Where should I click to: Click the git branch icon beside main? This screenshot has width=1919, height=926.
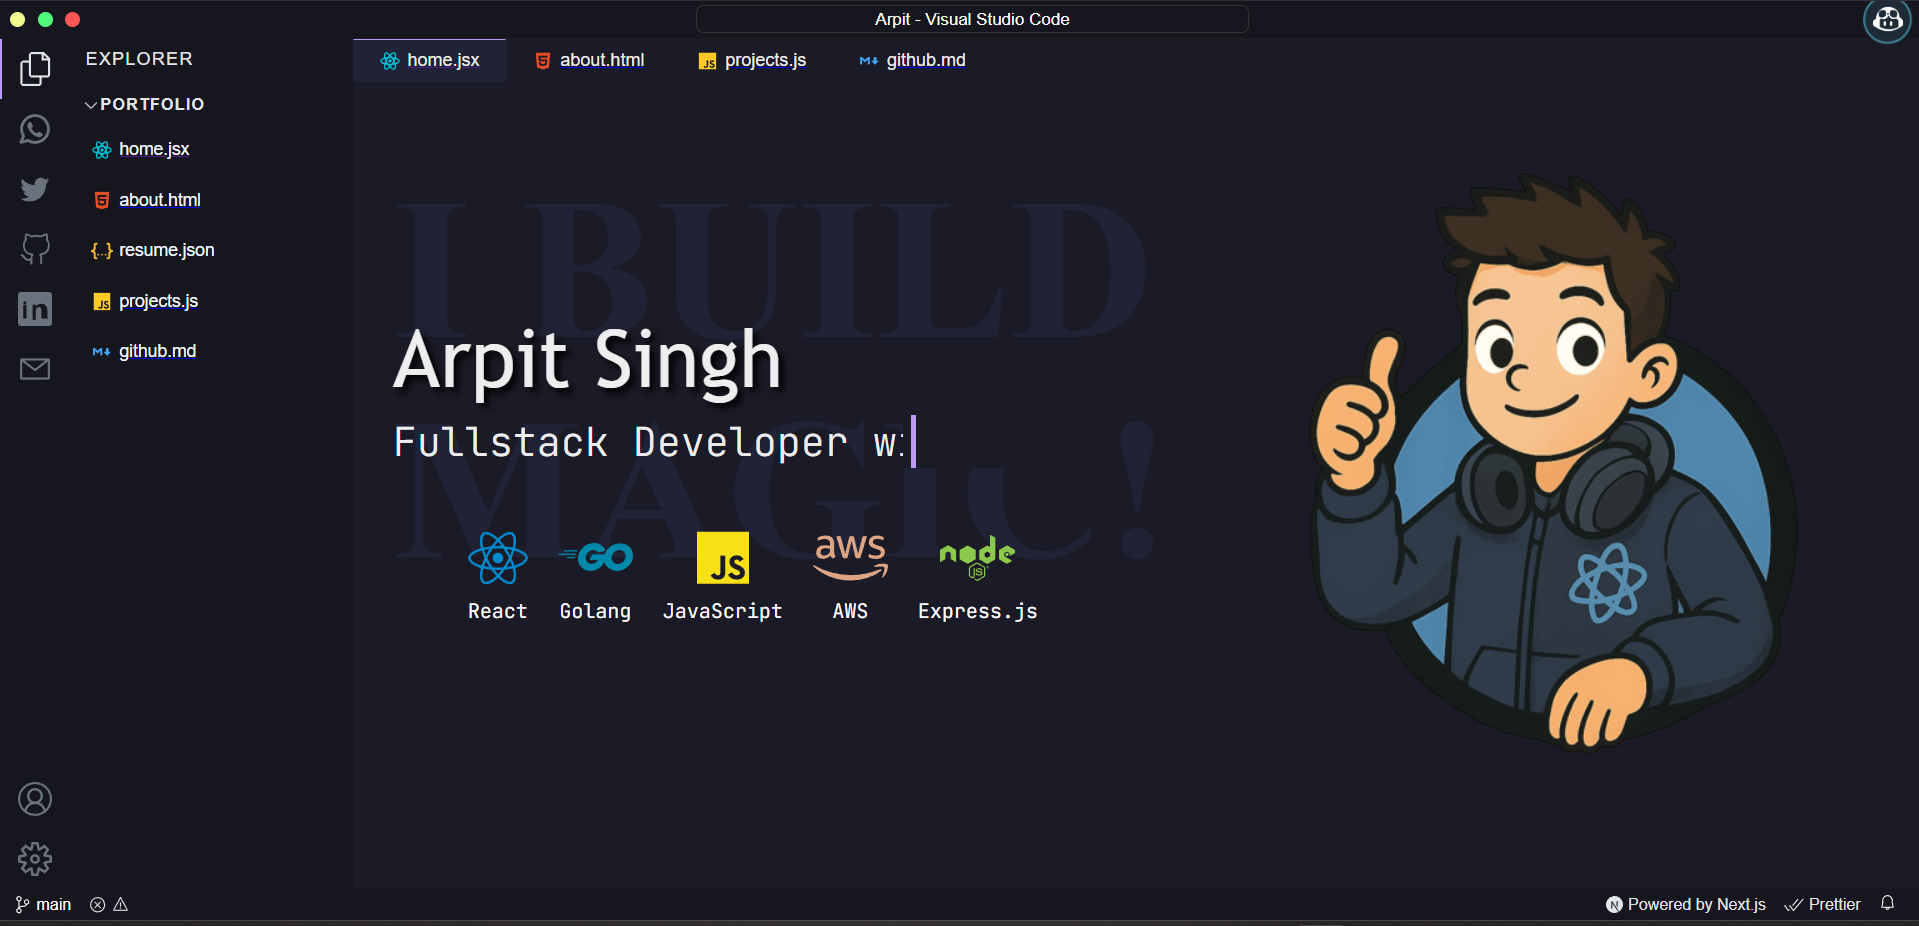[22, 905]
